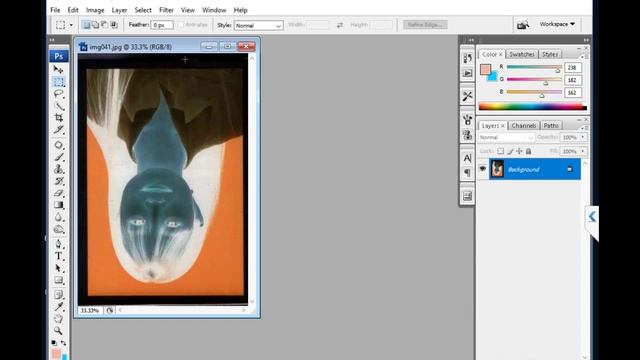Click the foreground color swatch in Color panel
The width and height of the screenshot is (640, 360).
click(485, 69)
